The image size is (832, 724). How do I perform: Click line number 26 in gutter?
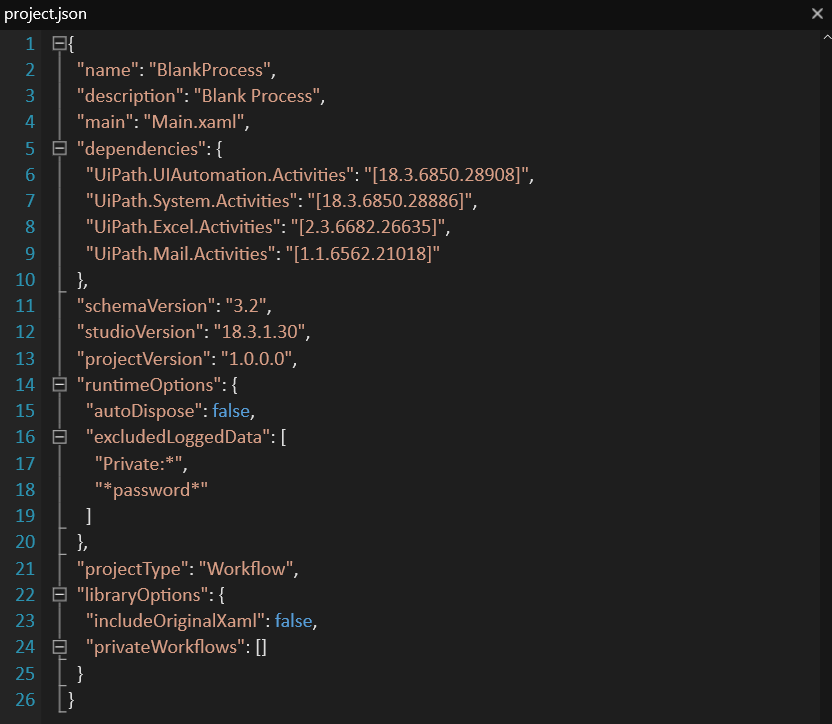25,700
